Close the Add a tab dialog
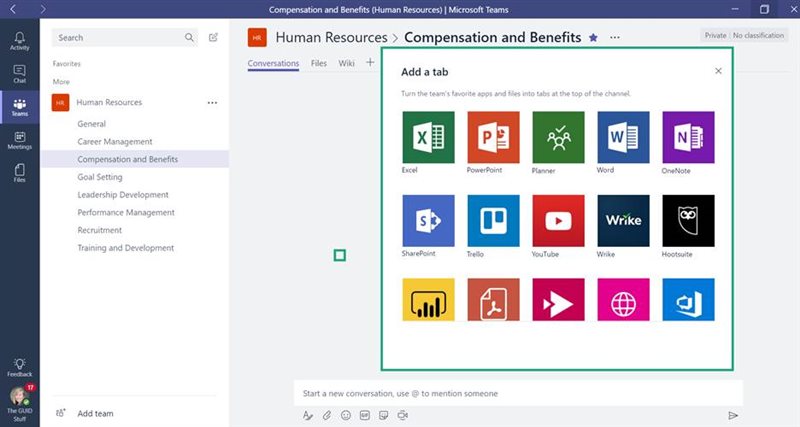The image size is (800, 427). tap(718, 71)
